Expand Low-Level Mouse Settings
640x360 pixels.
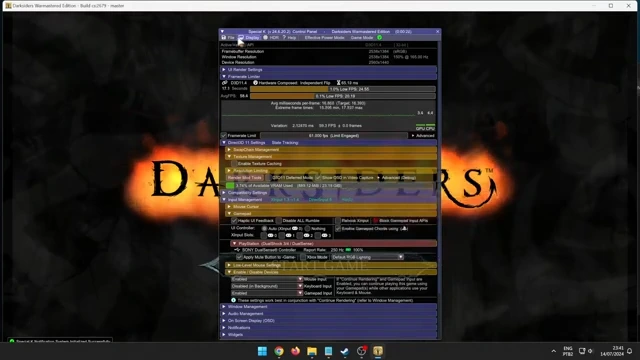point(331,265)
